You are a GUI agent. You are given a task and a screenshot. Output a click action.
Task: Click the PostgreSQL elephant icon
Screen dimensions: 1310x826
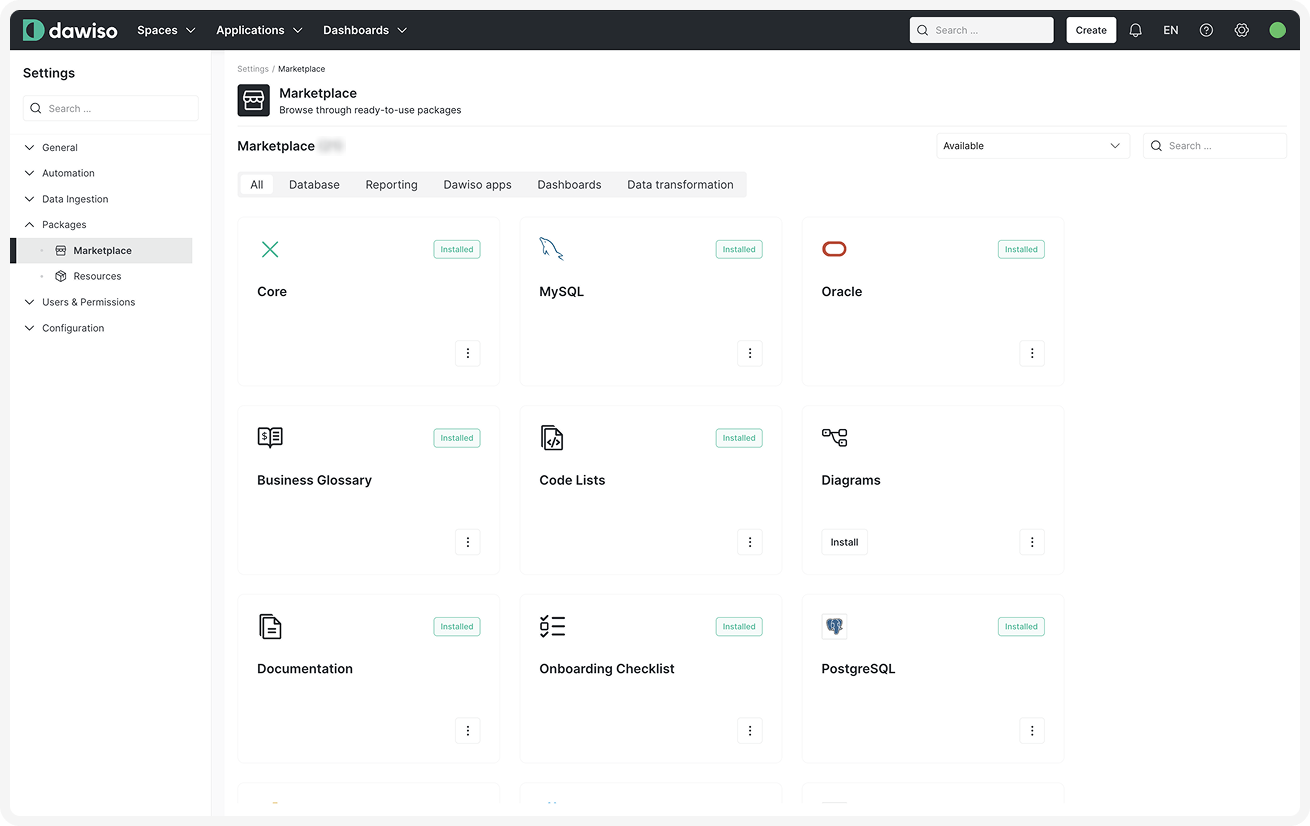834,627
